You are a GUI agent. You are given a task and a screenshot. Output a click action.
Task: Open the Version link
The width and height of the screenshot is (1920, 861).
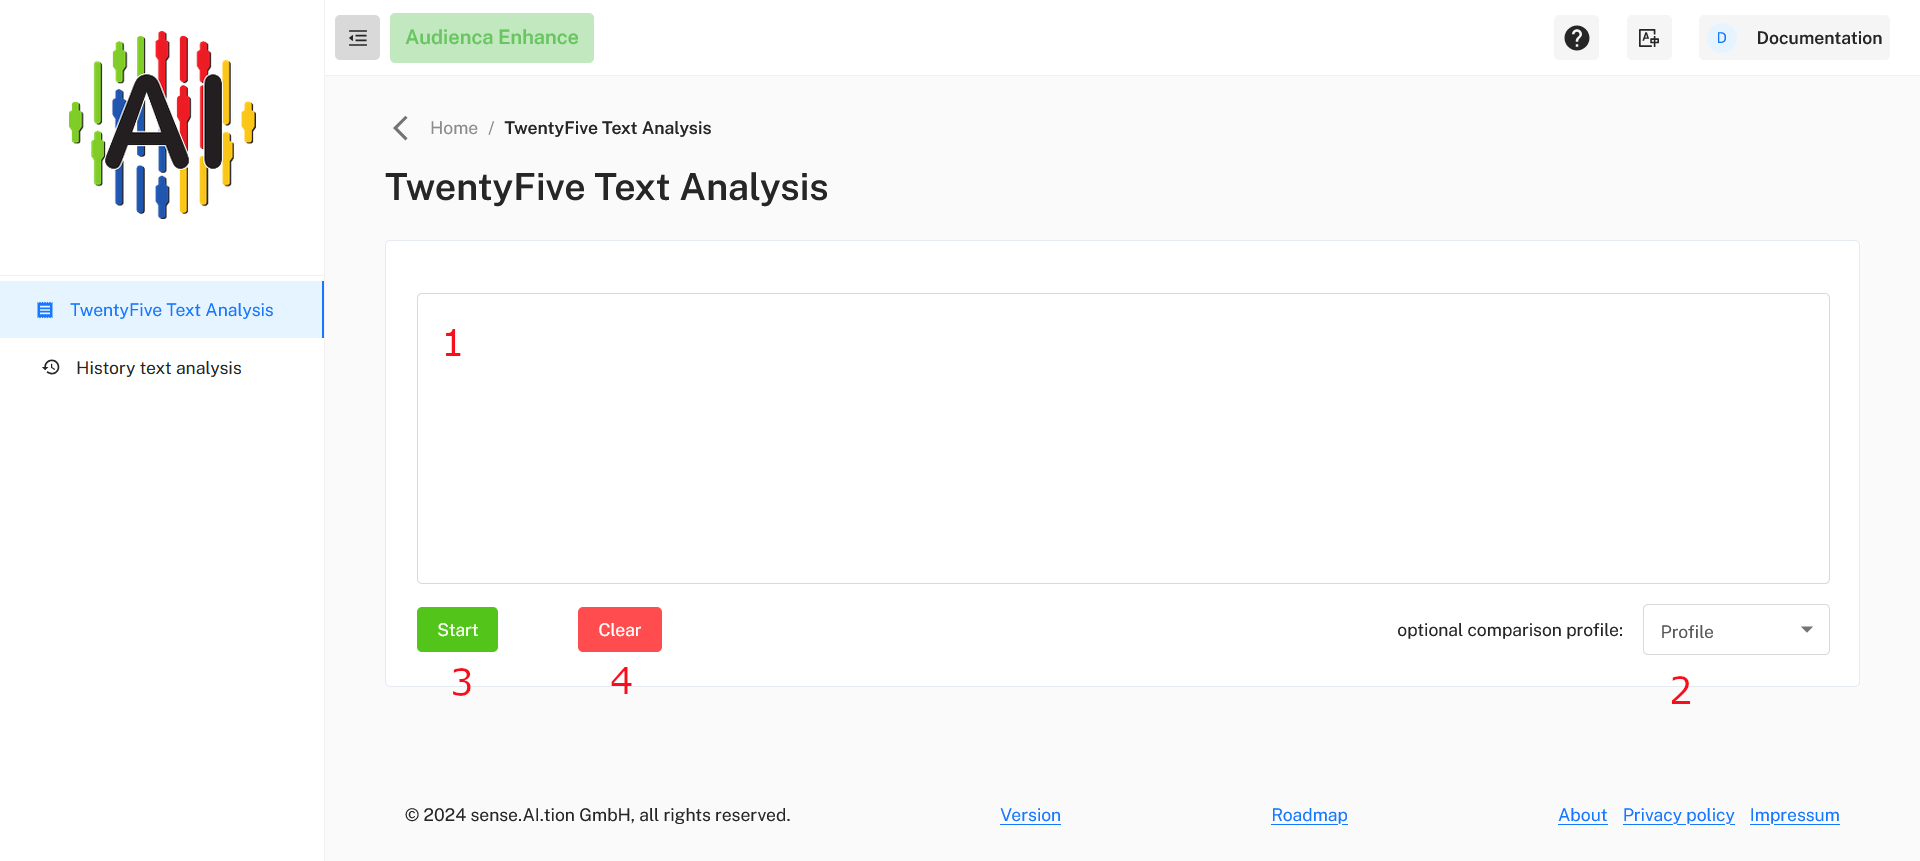point(1030,815)
